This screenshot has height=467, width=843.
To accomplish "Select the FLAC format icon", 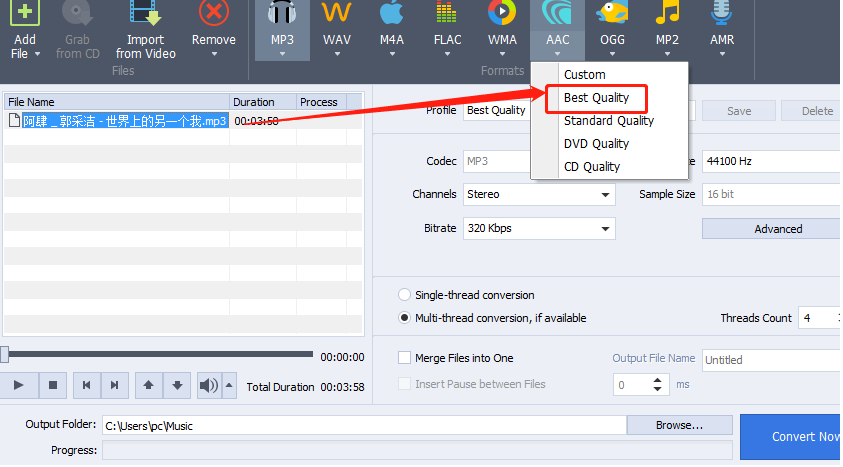I will tap(447, 13).
